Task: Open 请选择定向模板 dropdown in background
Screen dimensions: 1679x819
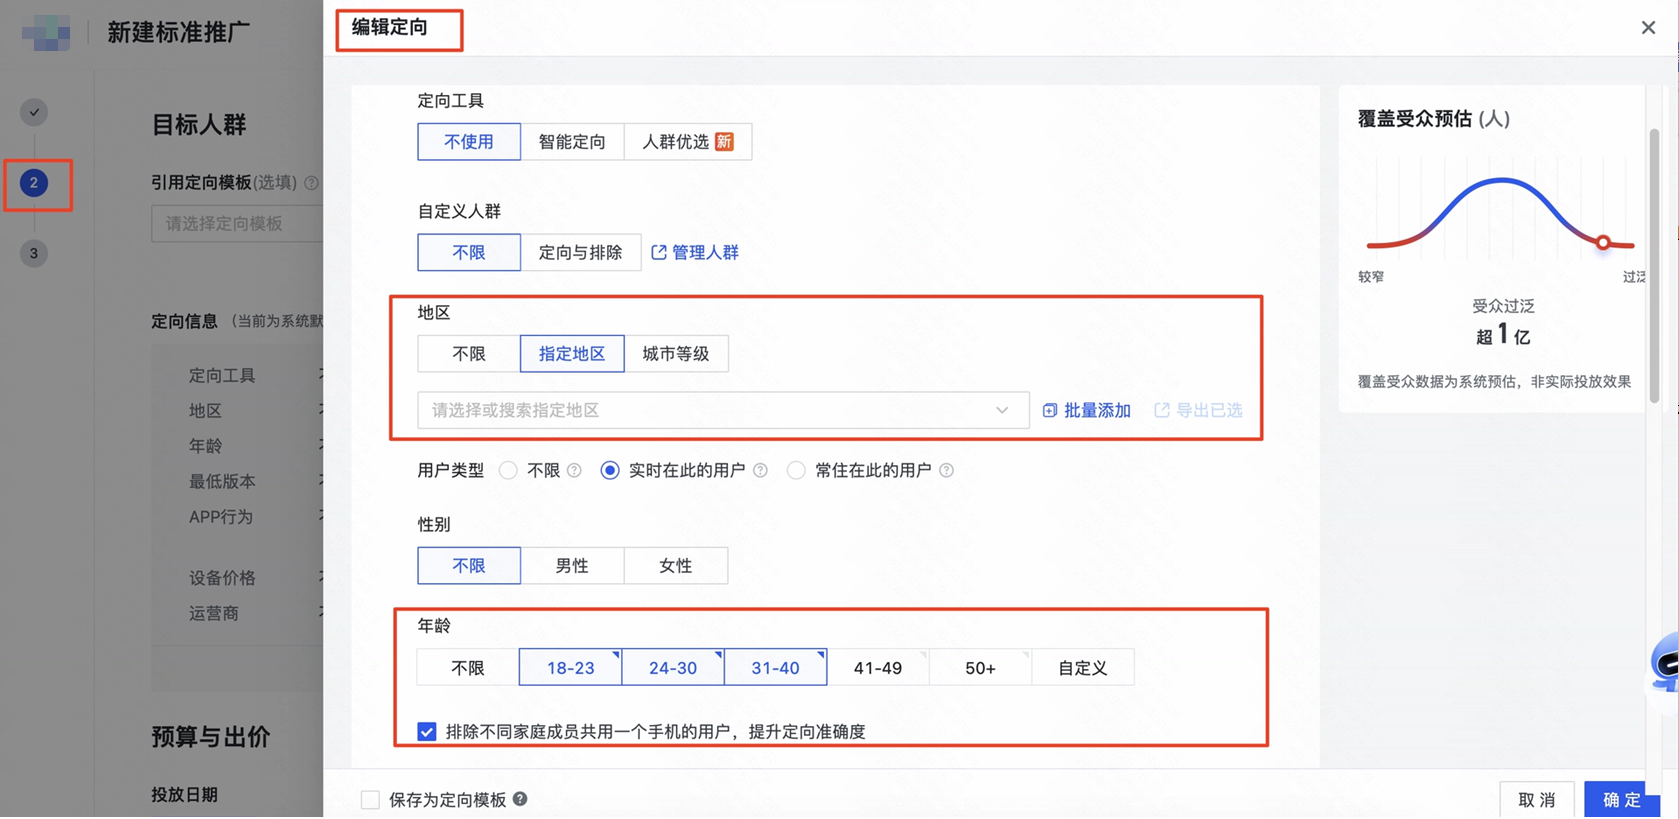Action: point(237,224)
